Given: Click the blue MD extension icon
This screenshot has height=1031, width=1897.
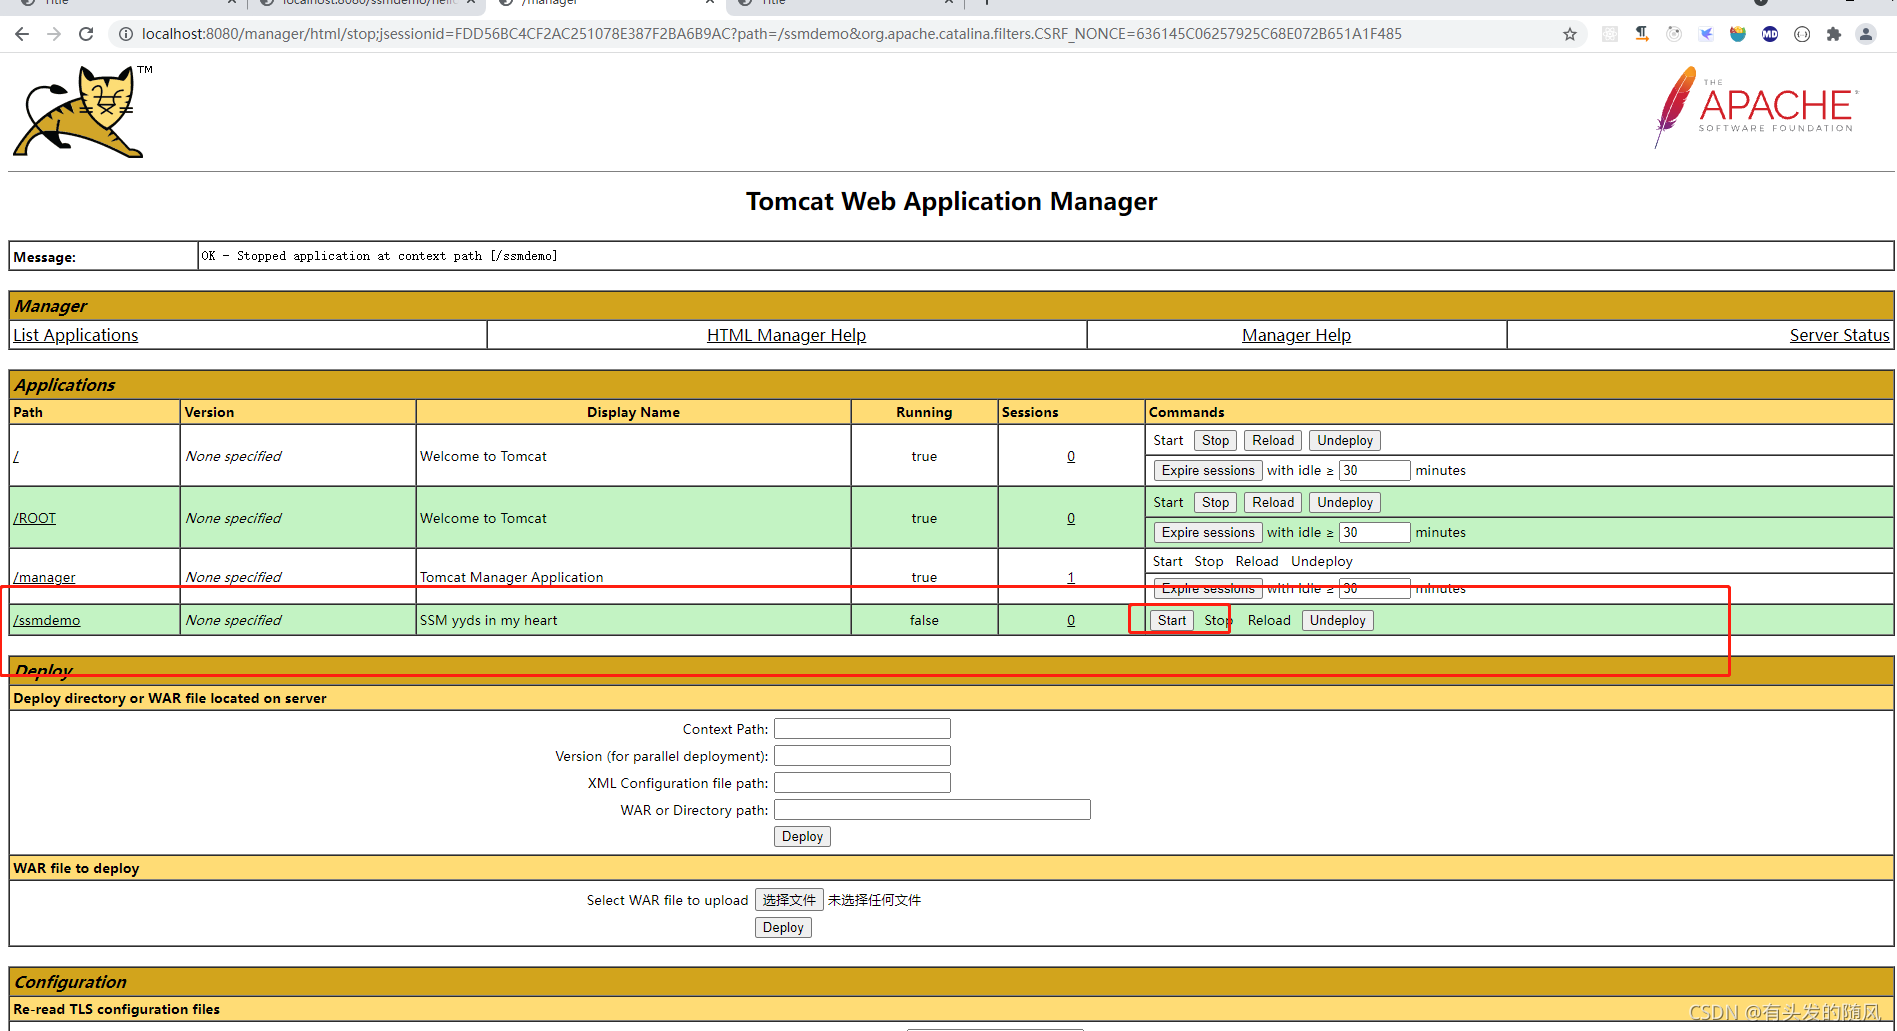Looking at the screenshot, I should pos(1770,34).
